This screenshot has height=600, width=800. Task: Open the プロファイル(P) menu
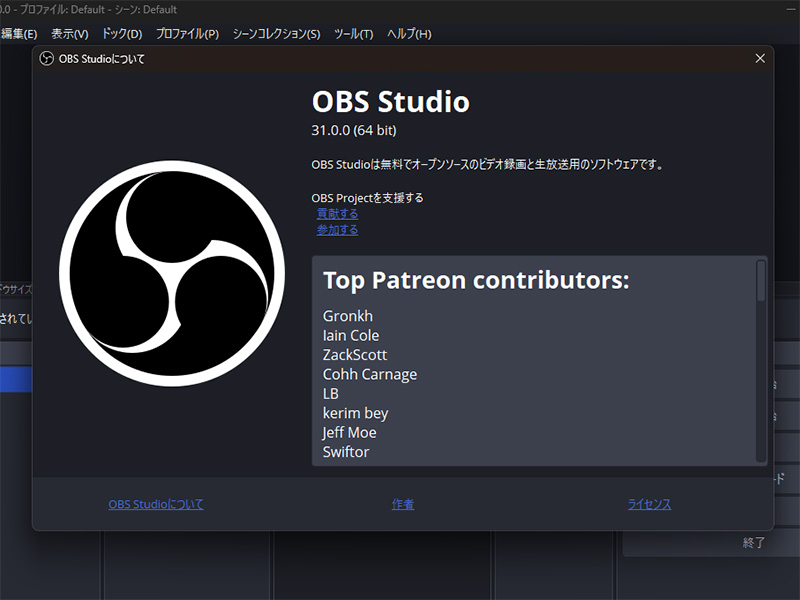click(x=187, y=34)
